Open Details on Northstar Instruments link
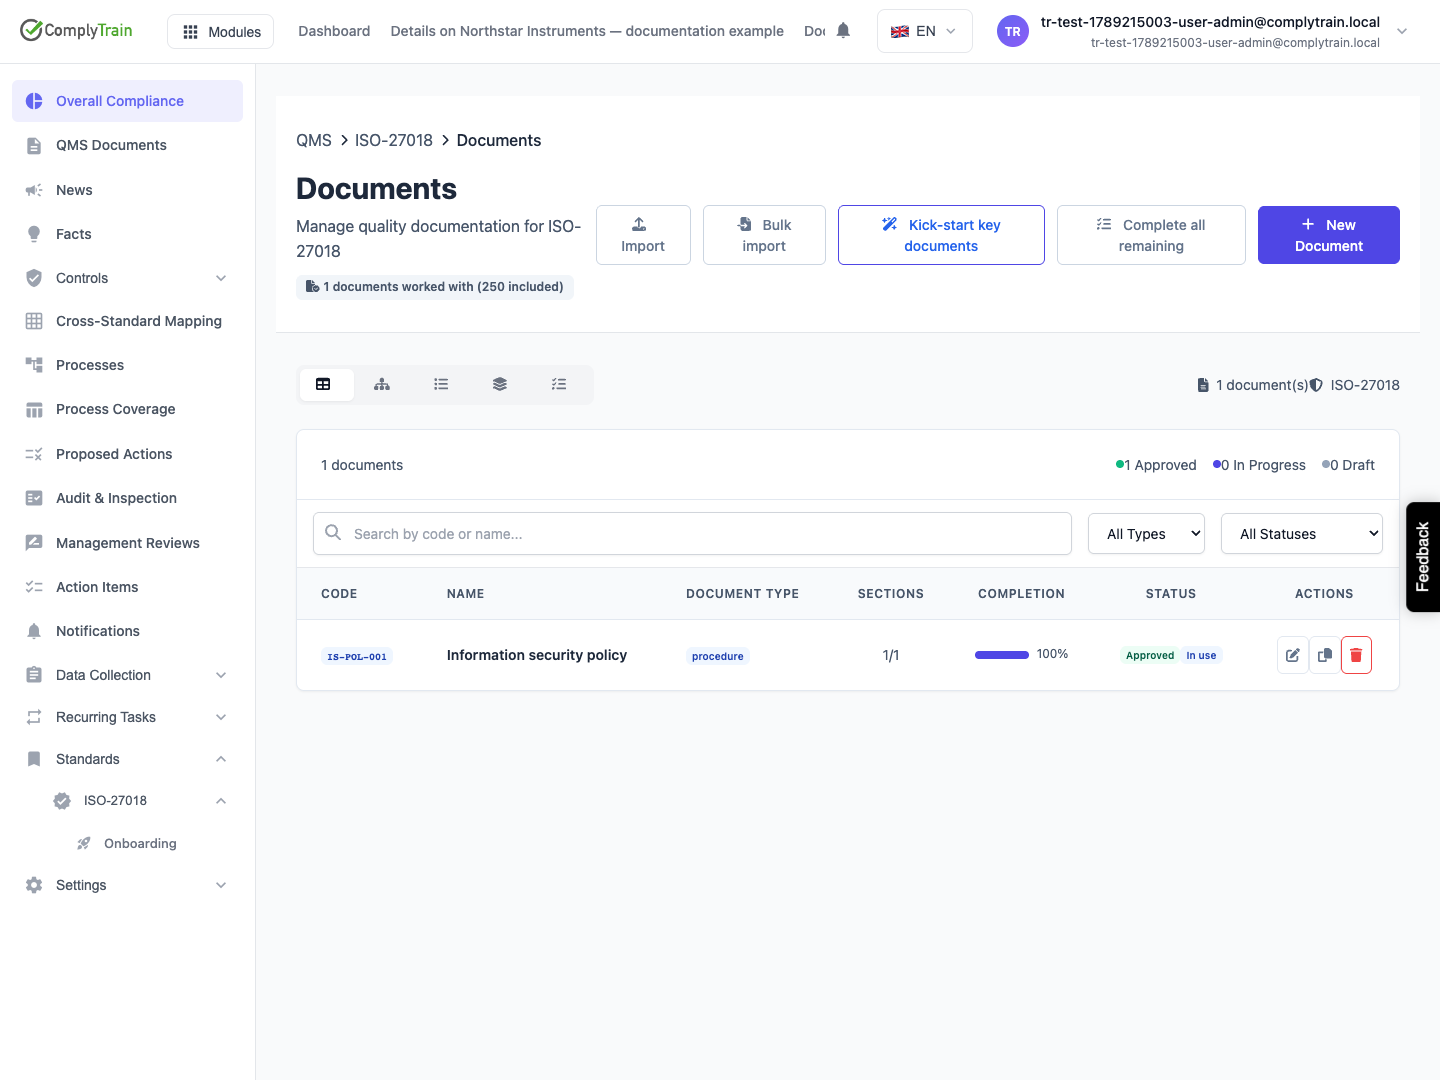 point(587,31)
